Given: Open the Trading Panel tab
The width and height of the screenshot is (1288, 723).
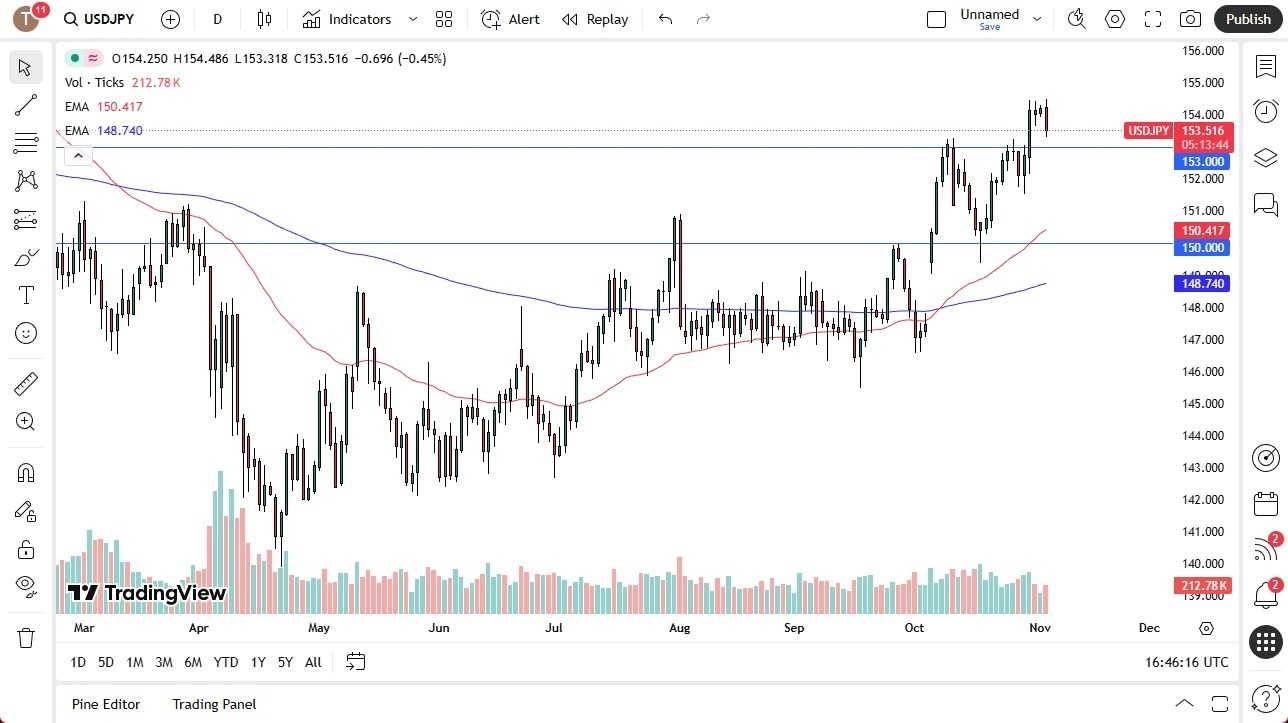Looking at the screenshot, I should pos(213,704).
